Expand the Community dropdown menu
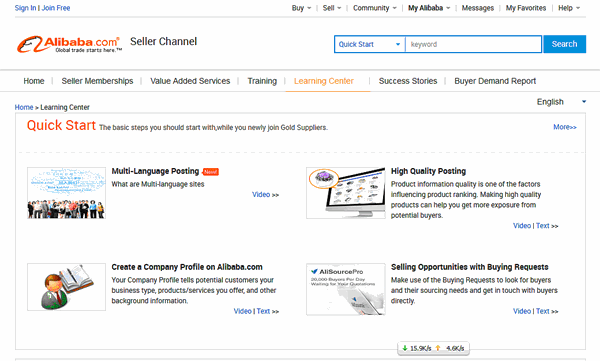600x361 pixels. pos(374,8)
